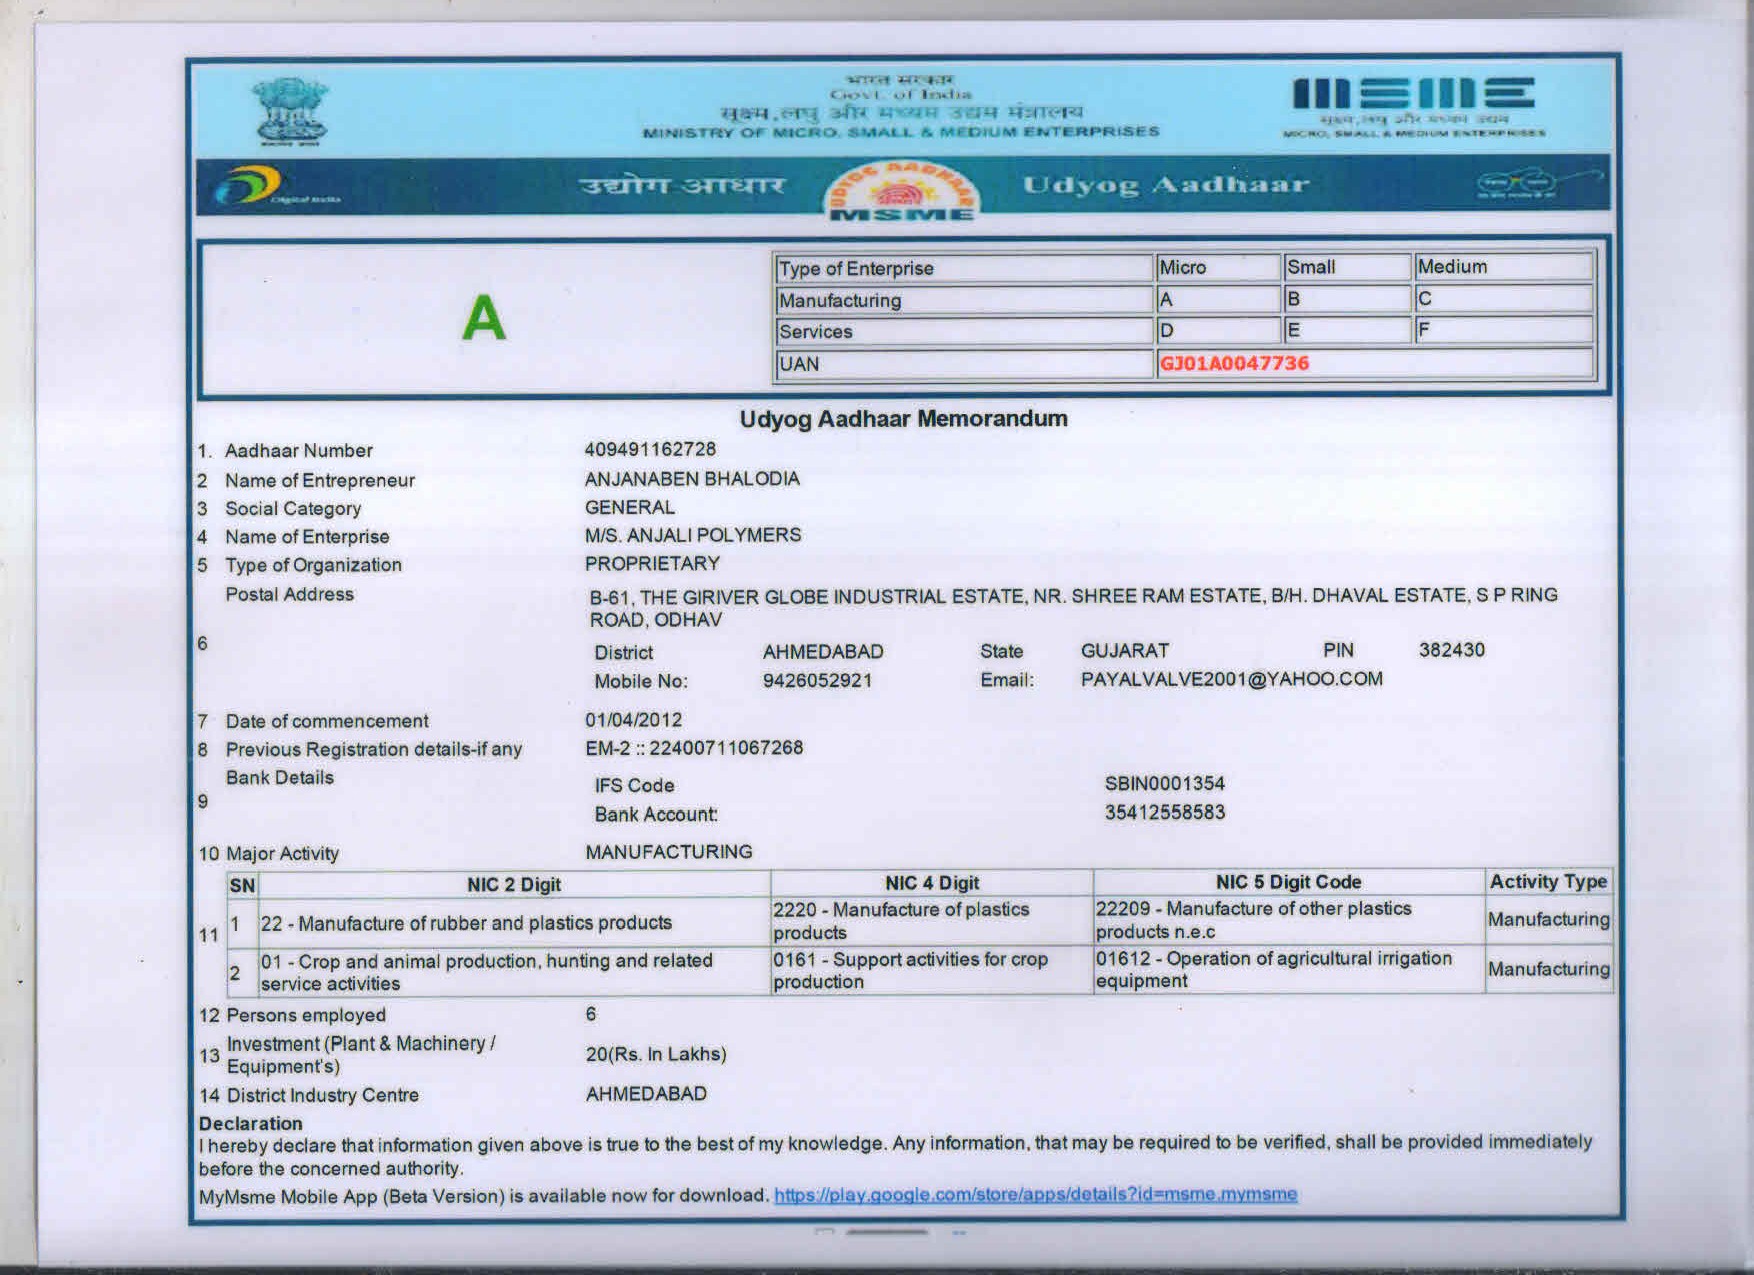Screen dimensions: 1754x1275
Task: Click the Micro column header cell
Action: pos(1218,267)
